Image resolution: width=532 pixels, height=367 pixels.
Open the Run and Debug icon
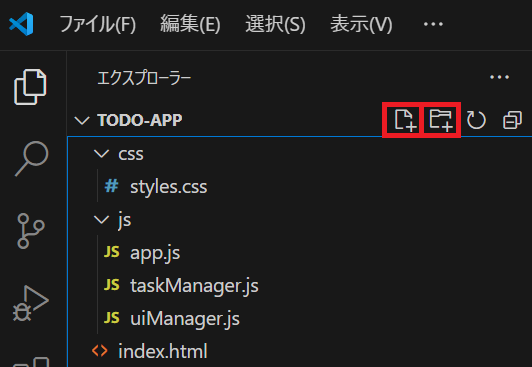pos(31,303)
